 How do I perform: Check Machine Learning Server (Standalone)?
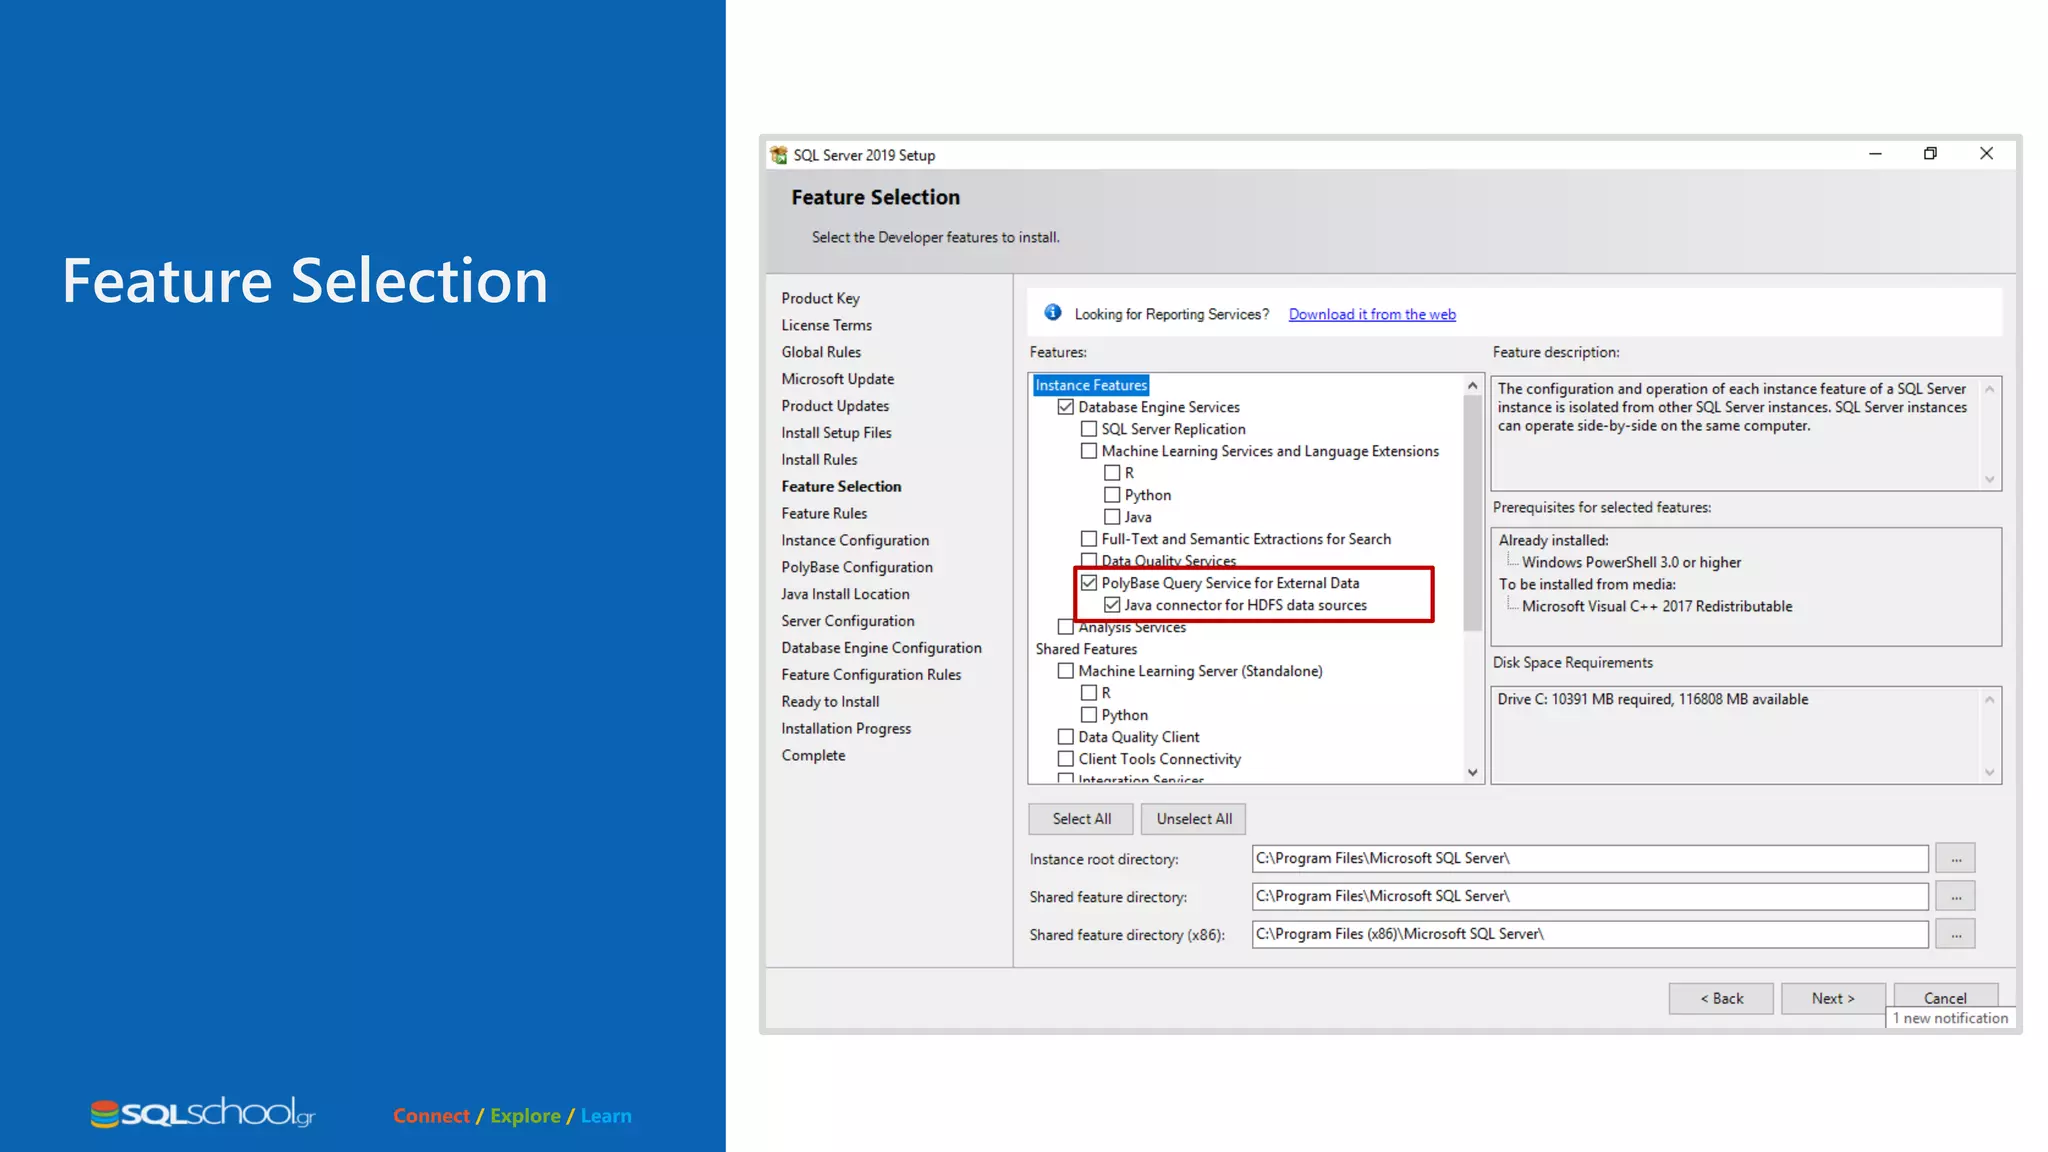(x=1066, y=671)
